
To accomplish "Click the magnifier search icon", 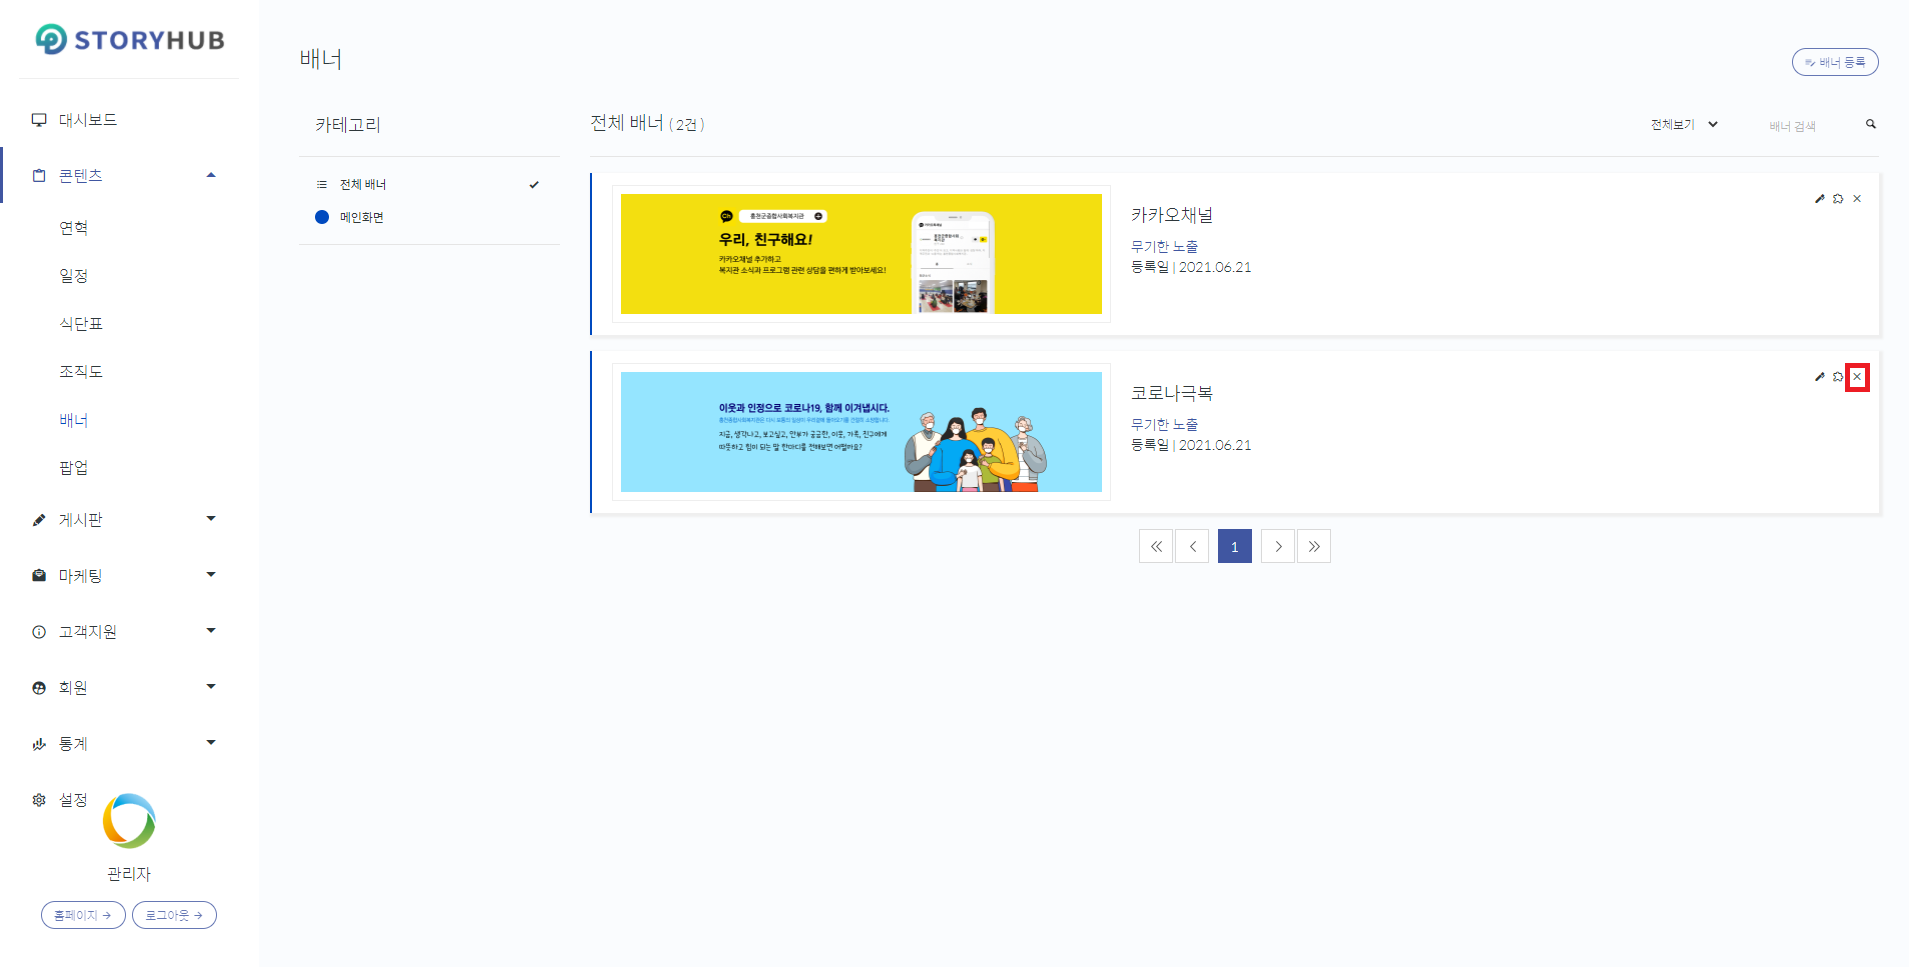I will (x=1871, y=124).
